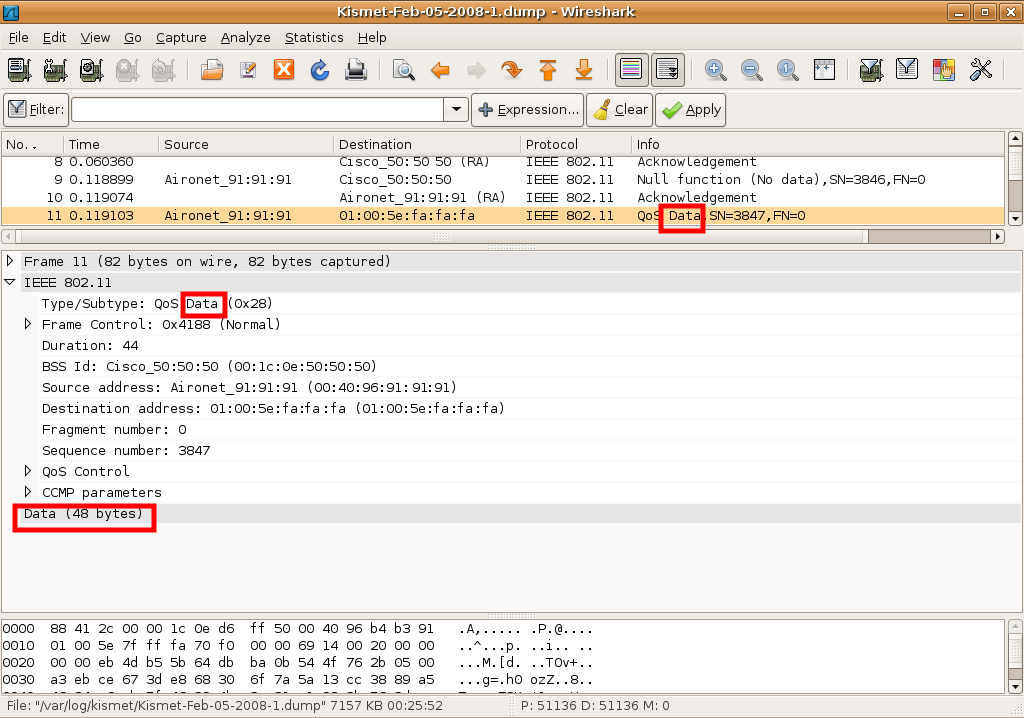Screen dimensions: 1024x718
Task: Select the Data (48 bytes) row
Action: (511, 514)
